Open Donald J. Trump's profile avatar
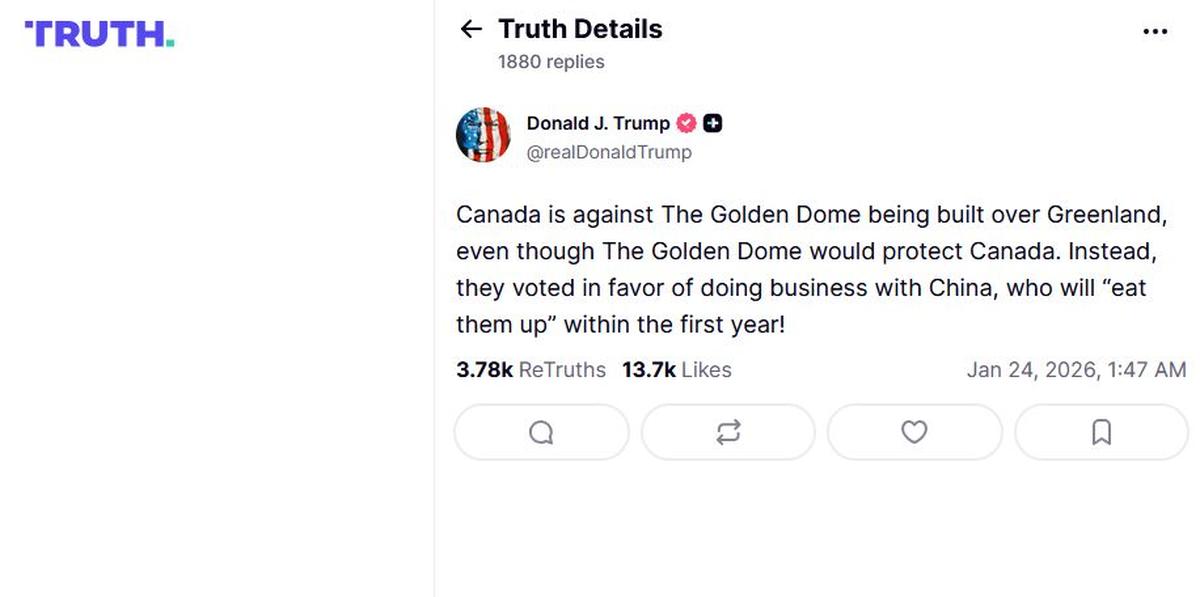 click(x=483, y=135)
